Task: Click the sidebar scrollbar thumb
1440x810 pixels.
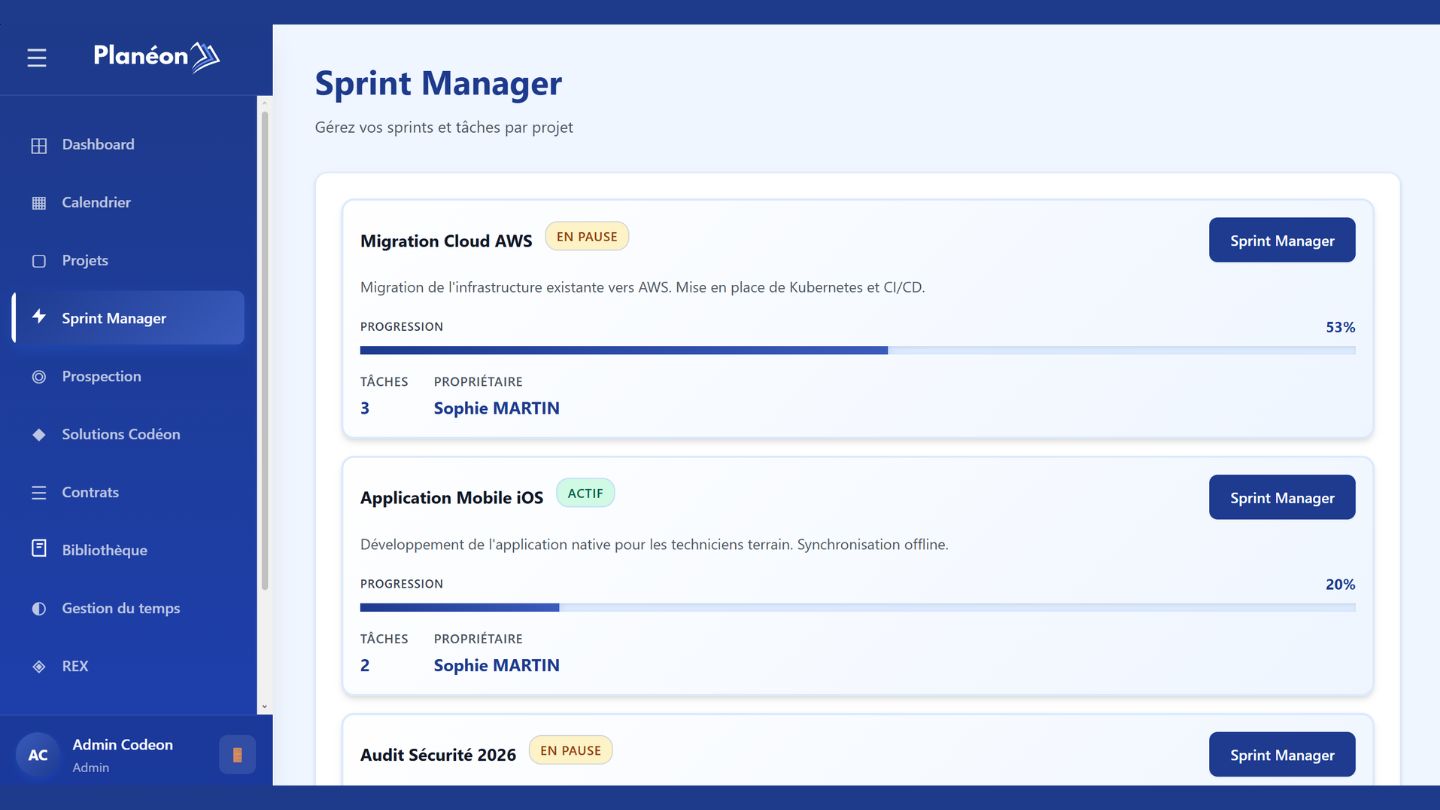Action: point(265,350)
